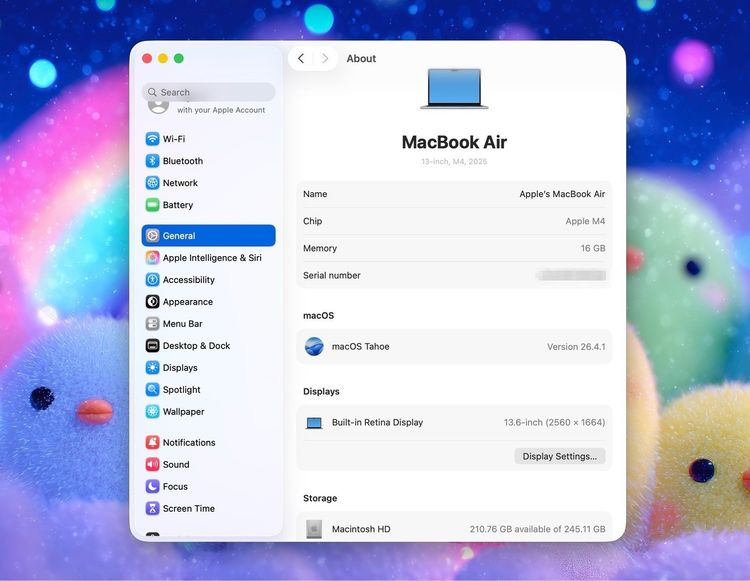Screen dimensions: 750x581
Task: Click the Bluetooth sidebar icon
Action: click(x=152, y=161)
